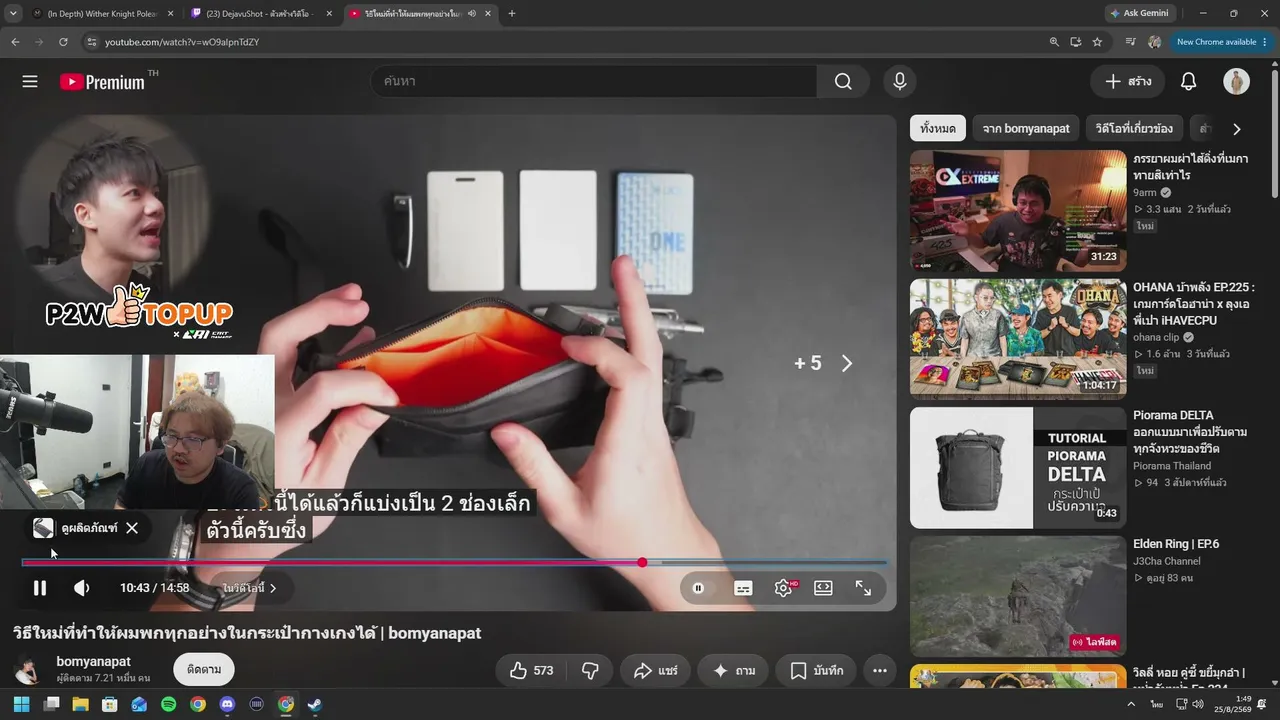Select the วิดีโอที่เกี่ยวข้อง filter chip
This screenshot has width=1280, height=720.
[1134, 128]
